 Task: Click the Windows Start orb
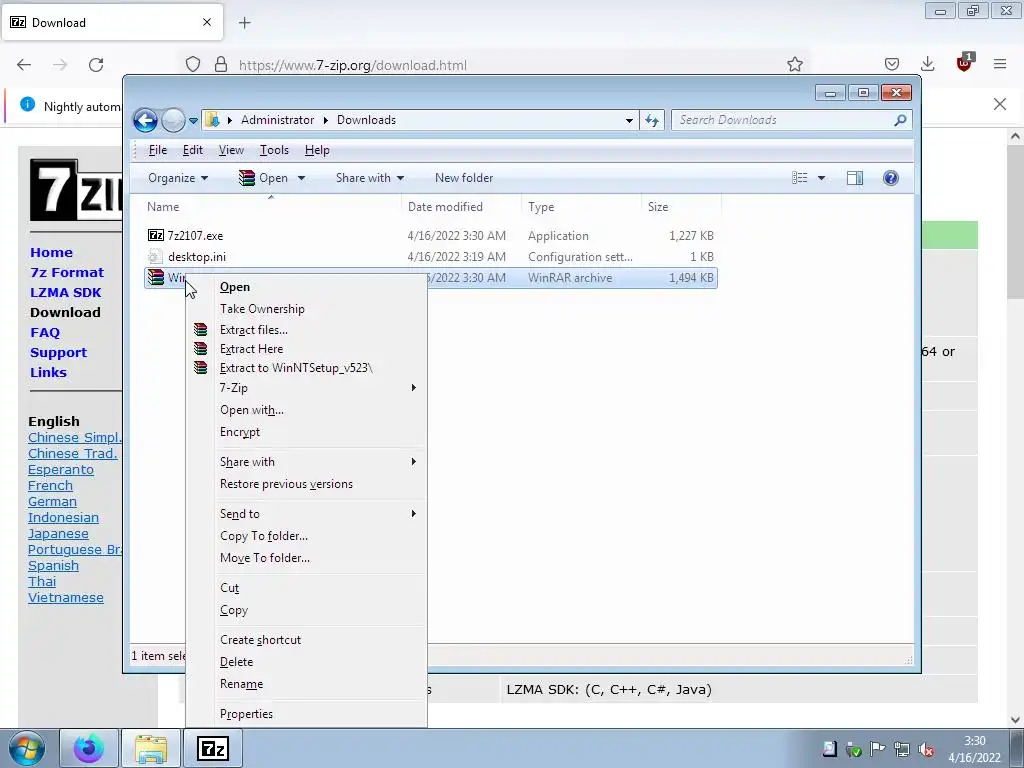pos(27,748)
